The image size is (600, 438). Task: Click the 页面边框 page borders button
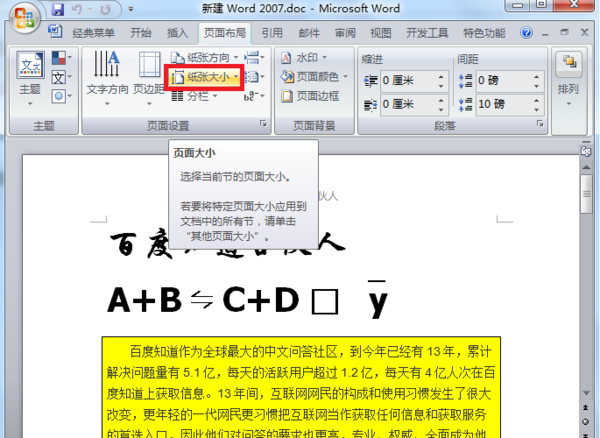point(310,96)
